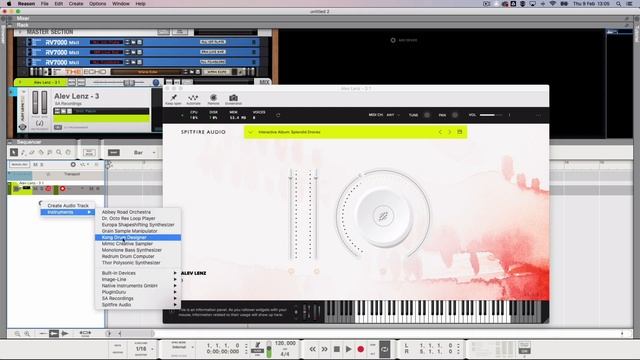Expand the Spitfire Audio submenu
The image size is (640, 360).
click(138, 304)
